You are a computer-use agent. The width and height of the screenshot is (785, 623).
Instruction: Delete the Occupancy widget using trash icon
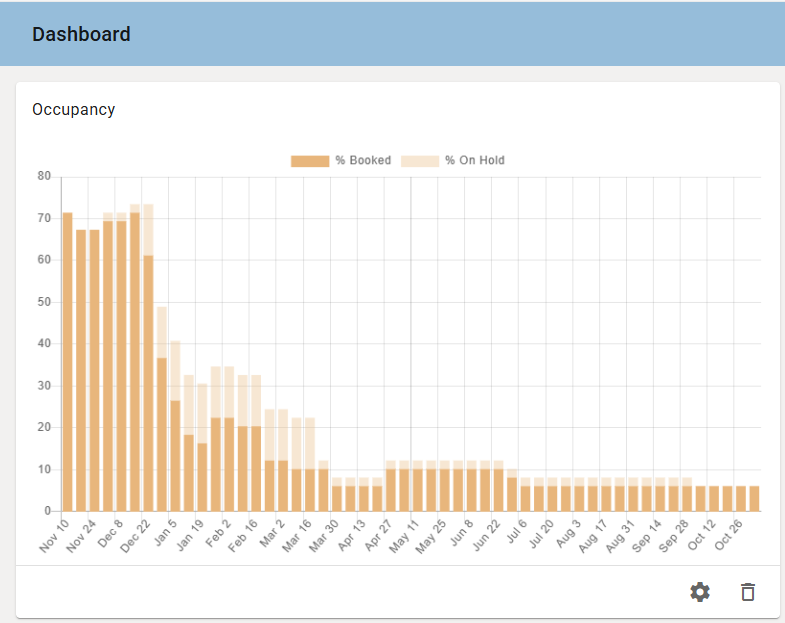[x=748, y=592]
